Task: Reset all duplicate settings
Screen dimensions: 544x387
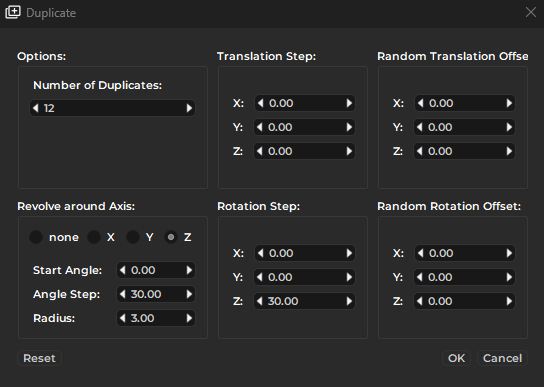Action: 39,358
